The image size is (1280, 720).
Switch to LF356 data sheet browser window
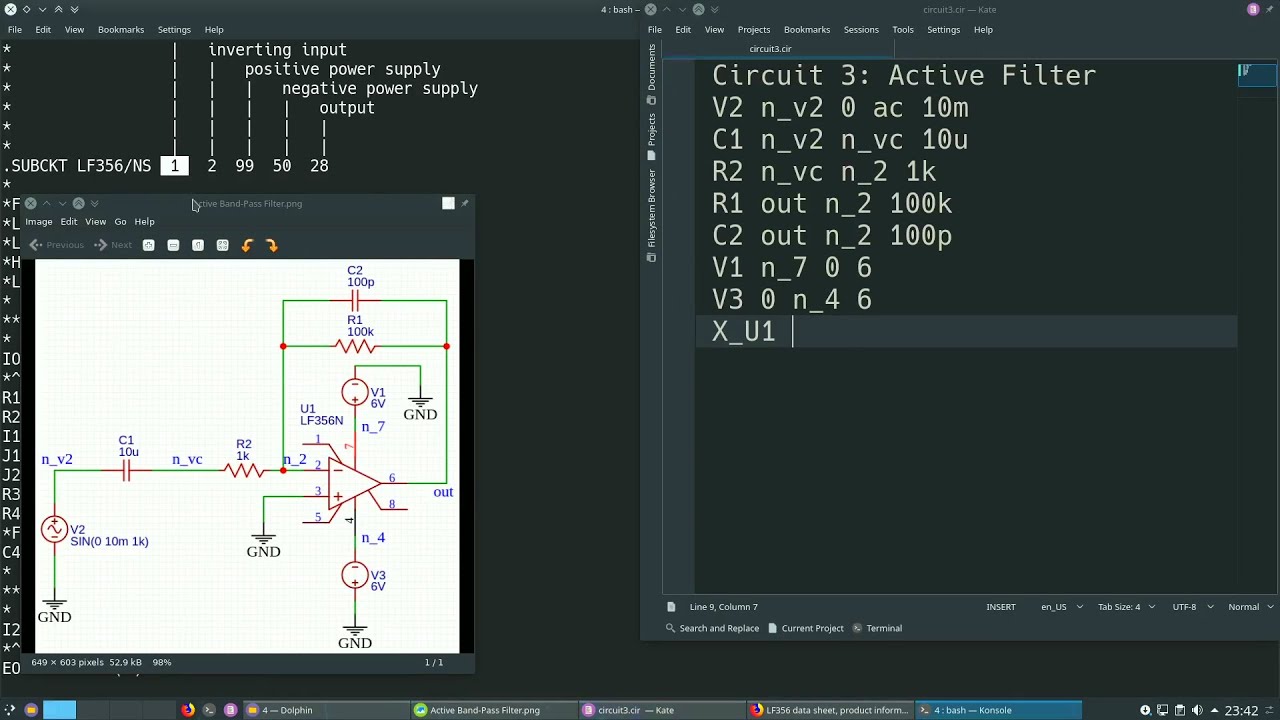click(x=830, y=710)
